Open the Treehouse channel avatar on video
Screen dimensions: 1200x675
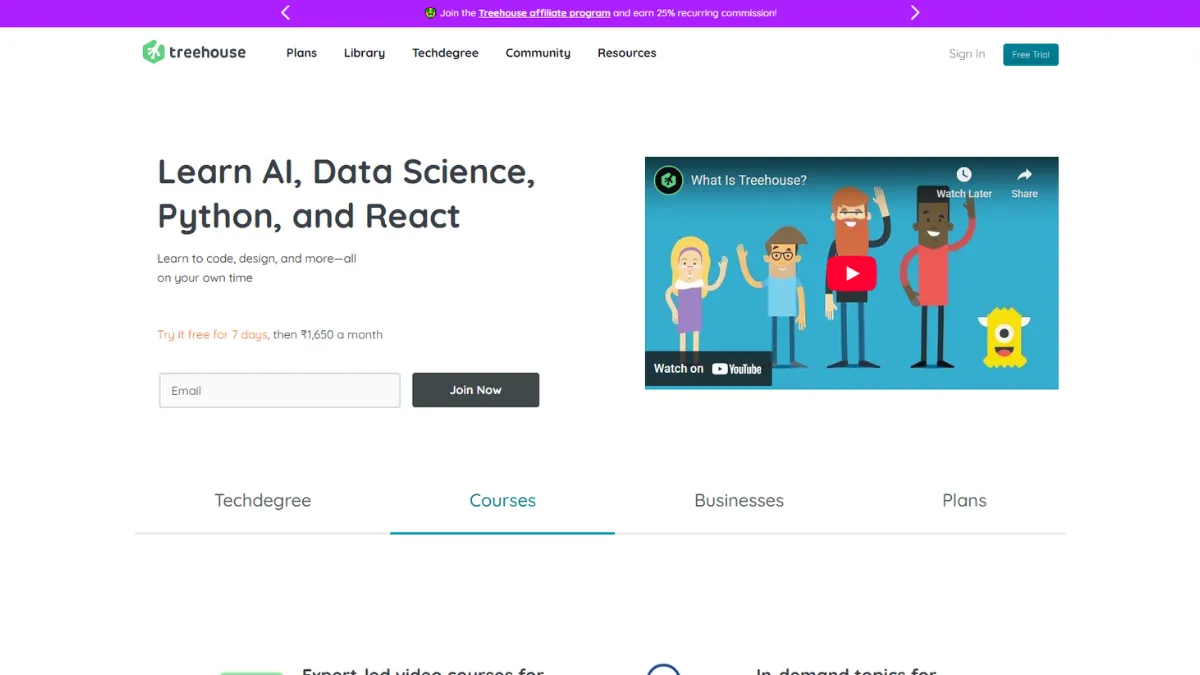click(x=668, y=180)
